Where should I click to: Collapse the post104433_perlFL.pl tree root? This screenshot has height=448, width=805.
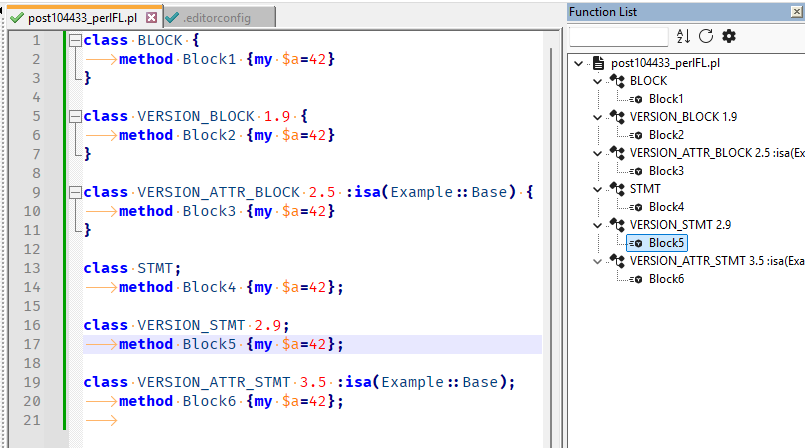click(x=579, y=63)
